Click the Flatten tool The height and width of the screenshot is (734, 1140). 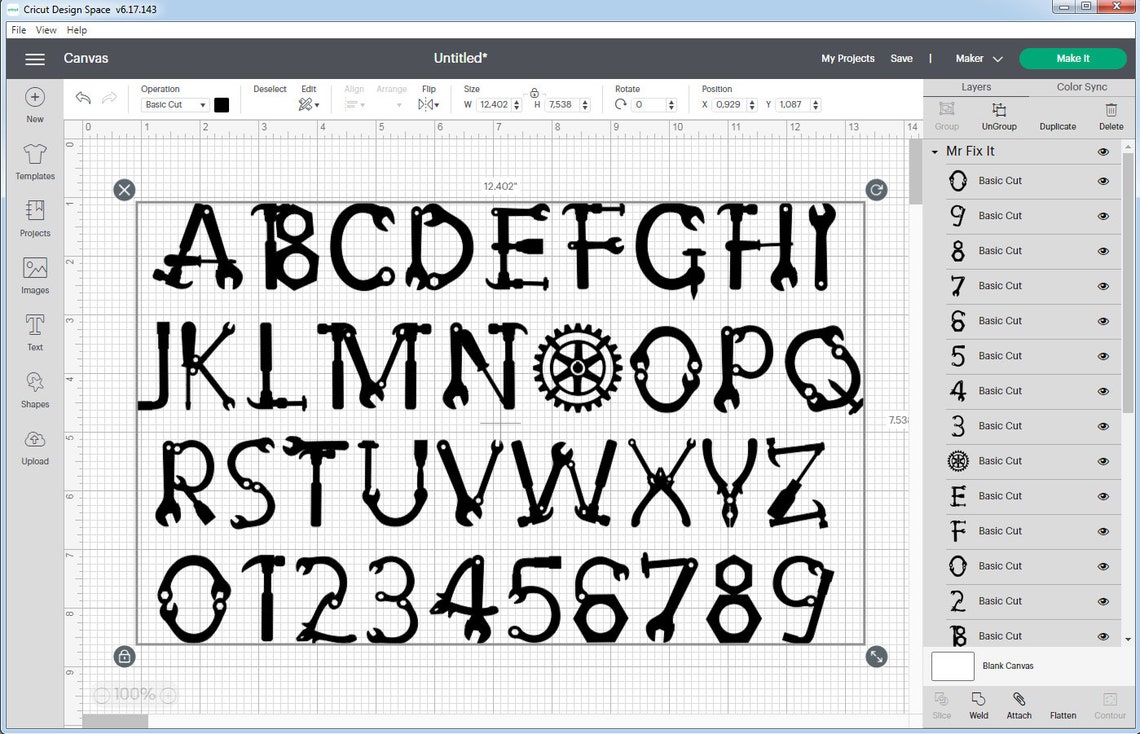[1062, 704]
